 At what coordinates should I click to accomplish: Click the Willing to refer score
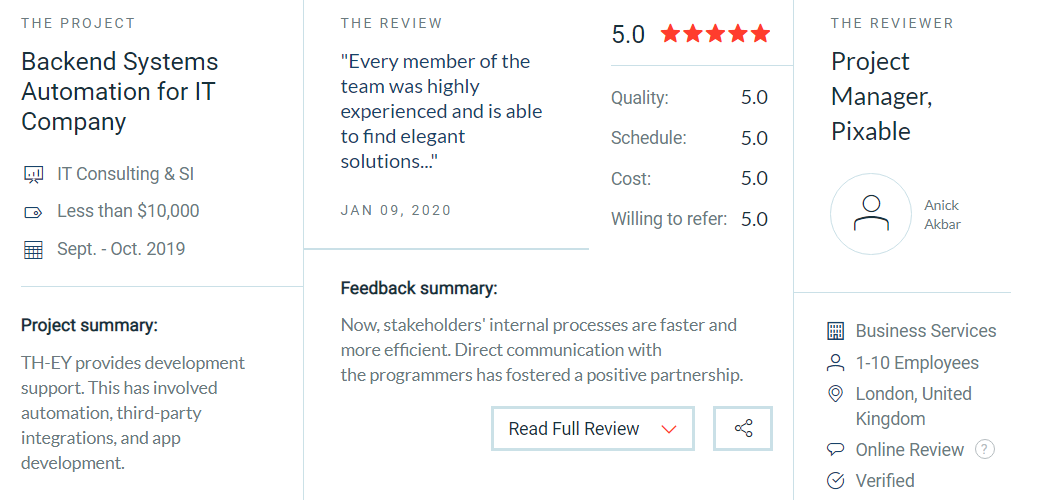click(x=754, y=219)
